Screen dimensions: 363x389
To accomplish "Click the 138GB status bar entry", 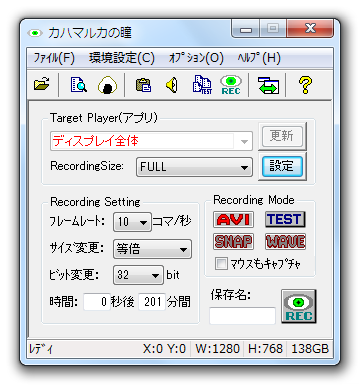I will 310,349.
